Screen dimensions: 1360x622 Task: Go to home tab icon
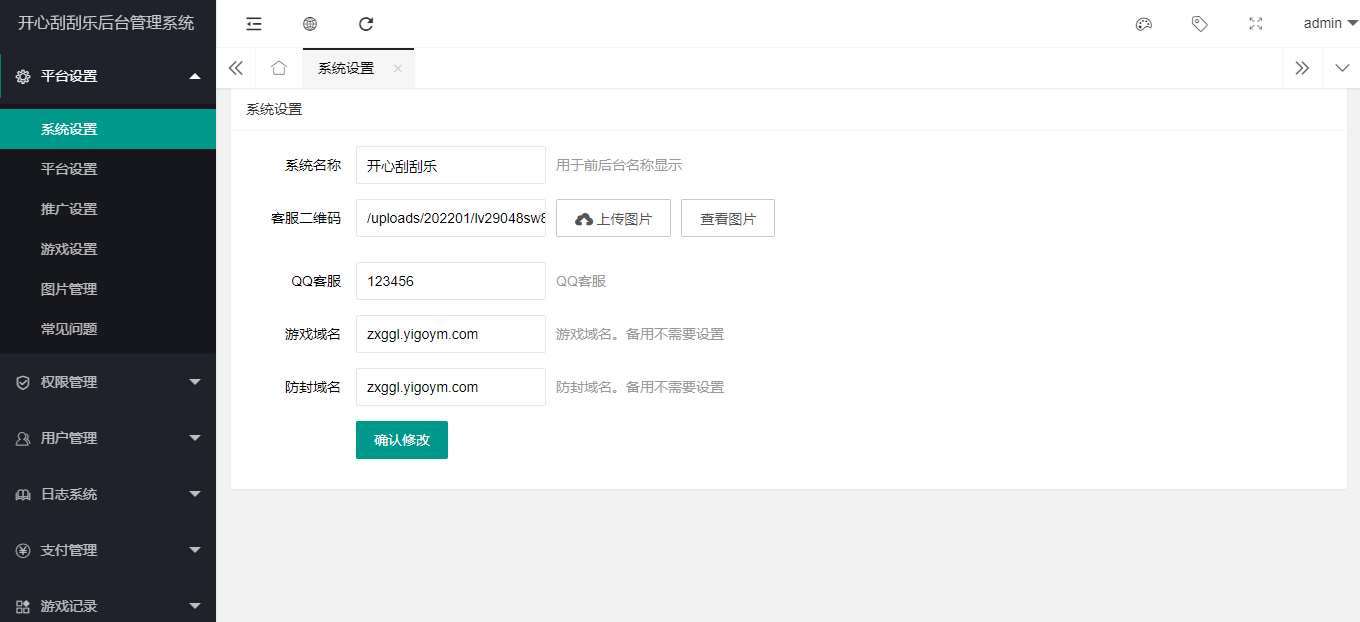coord(279,68)
